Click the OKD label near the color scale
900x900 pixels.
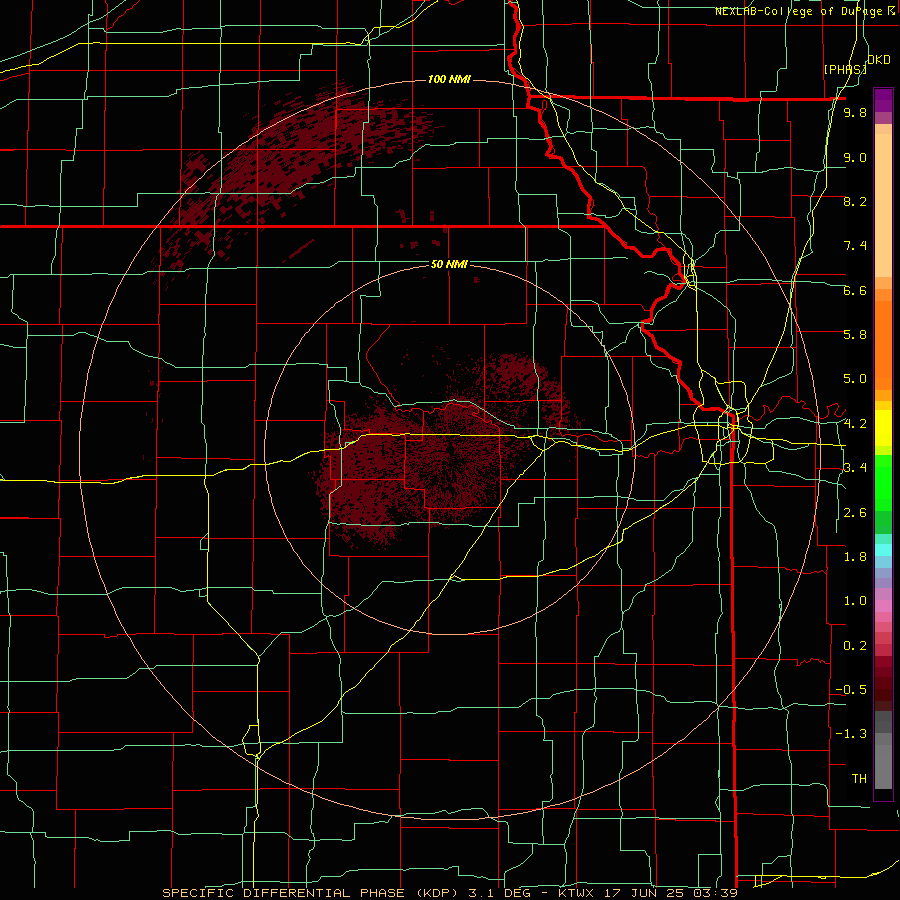(x=879, y=60)
